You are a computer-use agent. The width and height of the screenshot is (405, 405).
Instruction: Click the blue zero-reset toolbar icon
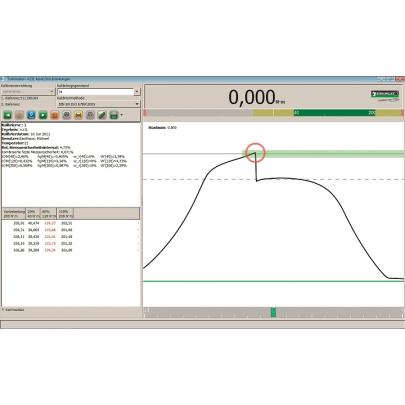click(31, 115)
